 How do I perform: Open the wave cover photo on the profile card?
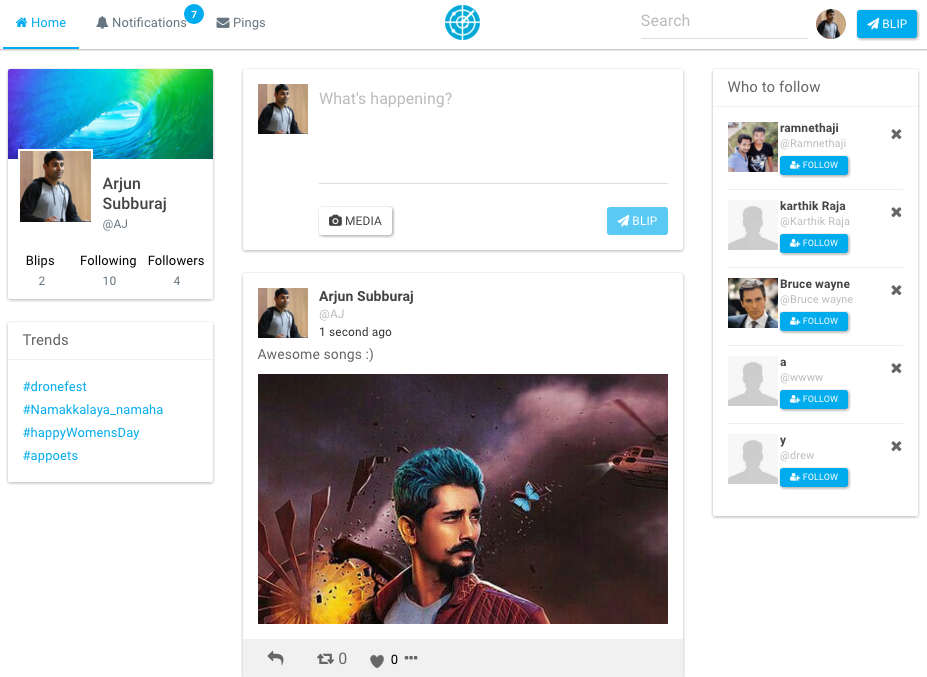pyautogui.click(x=111, y=114)
